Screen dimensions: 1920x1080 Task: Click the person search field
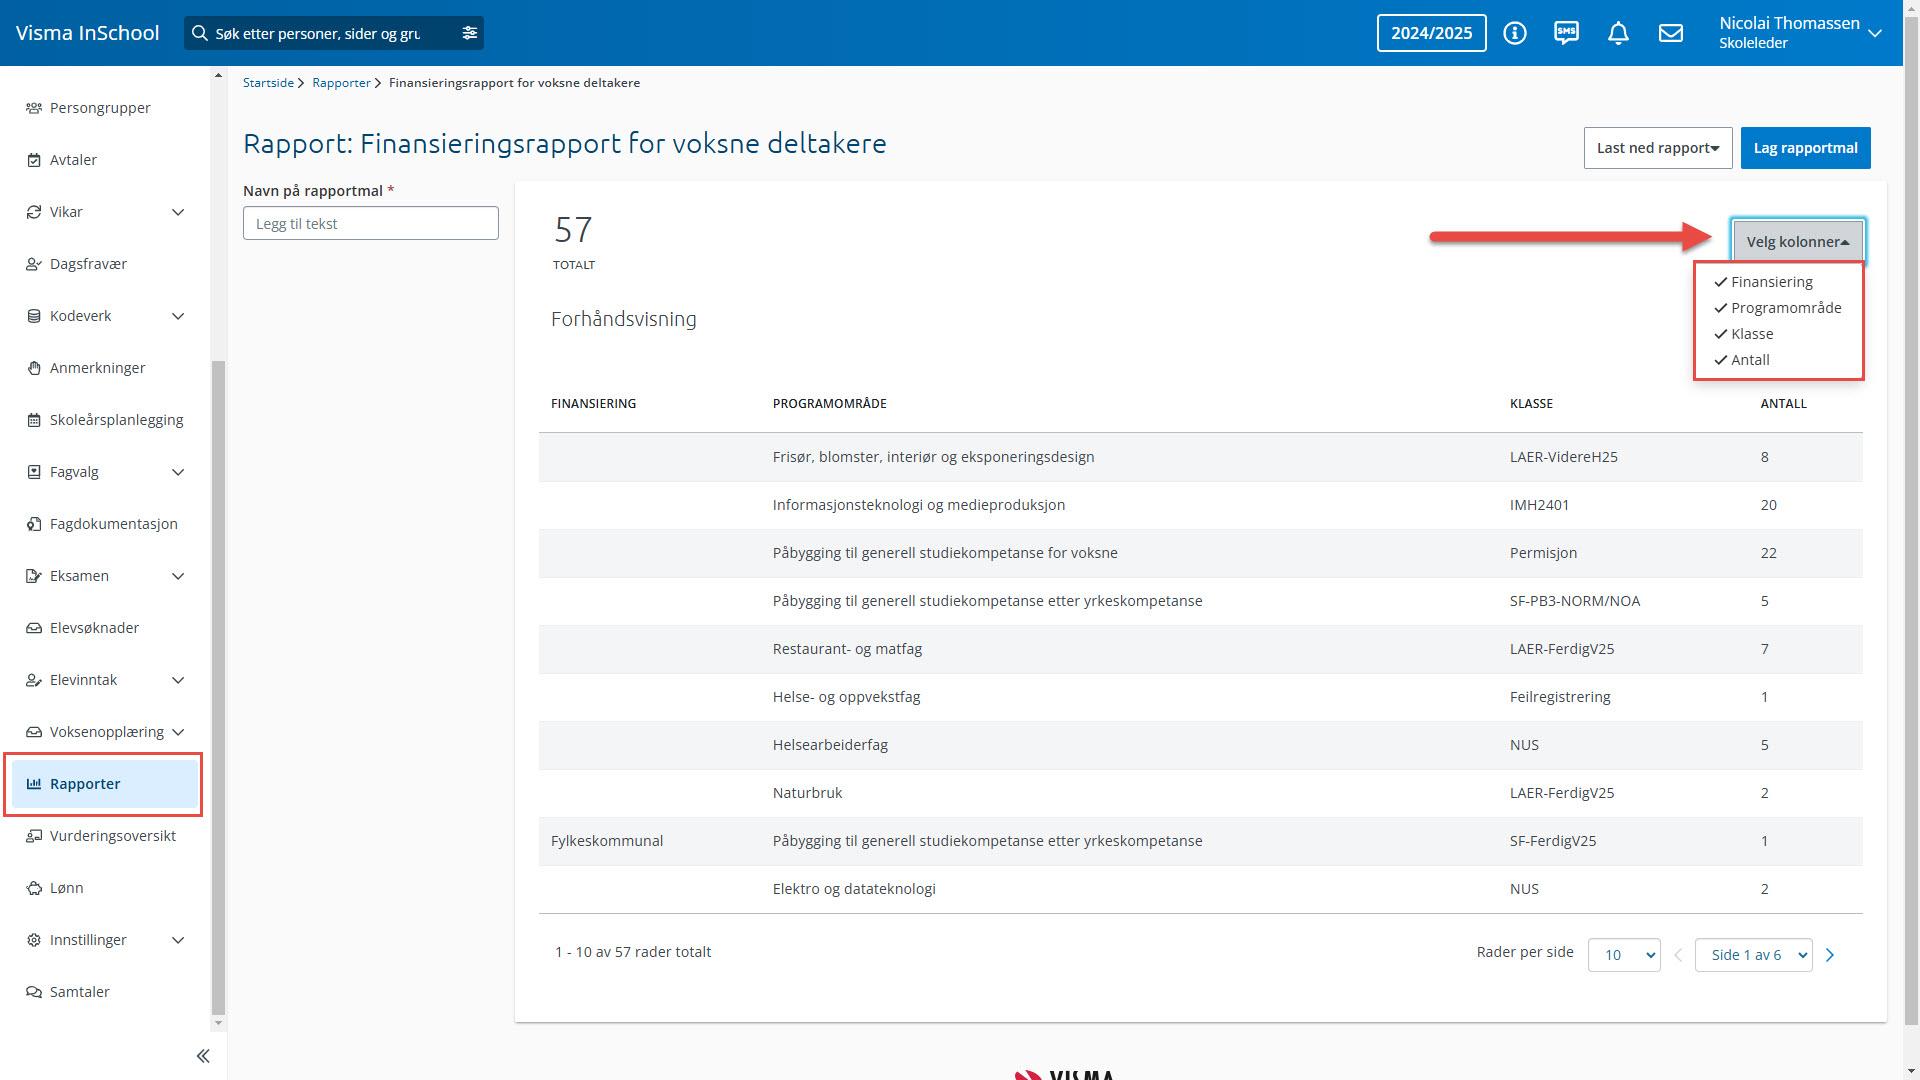coord(320,33)
